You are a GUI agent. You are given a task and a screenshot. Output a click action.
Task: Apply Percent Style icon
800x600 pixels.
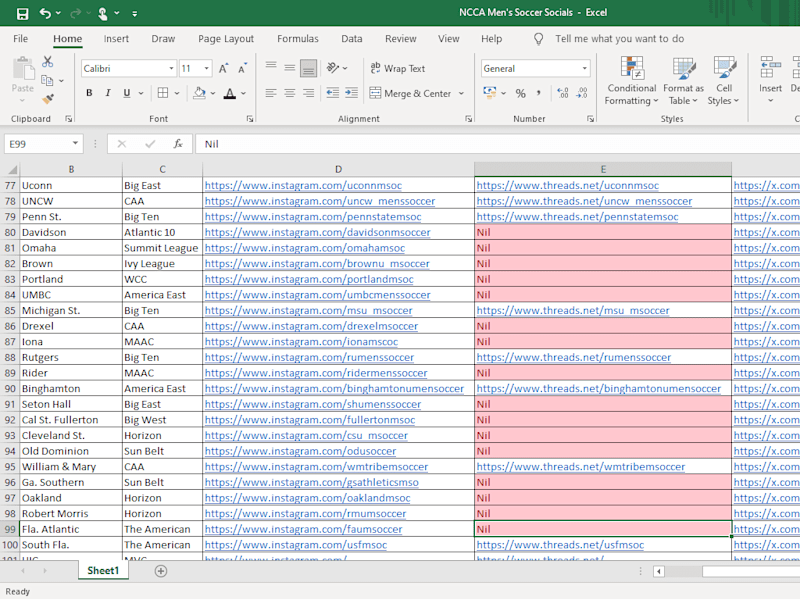[520, 93]
